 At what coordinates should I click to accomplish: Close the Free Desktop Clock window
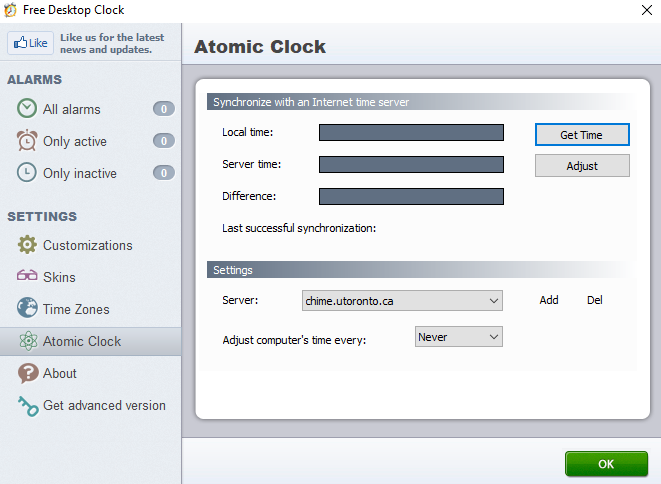pyautogui.click(x=647, y=10)
